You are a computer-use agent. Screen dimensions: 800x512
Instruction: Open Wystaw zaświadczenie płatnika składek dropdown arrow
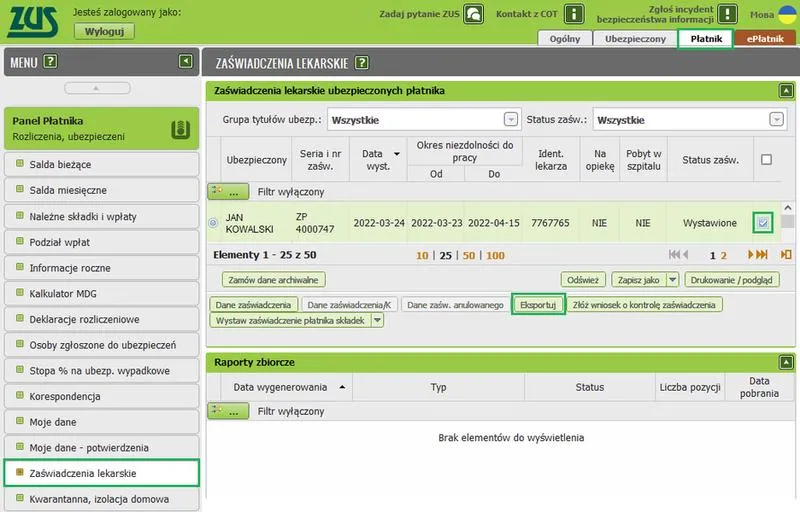click(377, 320)
